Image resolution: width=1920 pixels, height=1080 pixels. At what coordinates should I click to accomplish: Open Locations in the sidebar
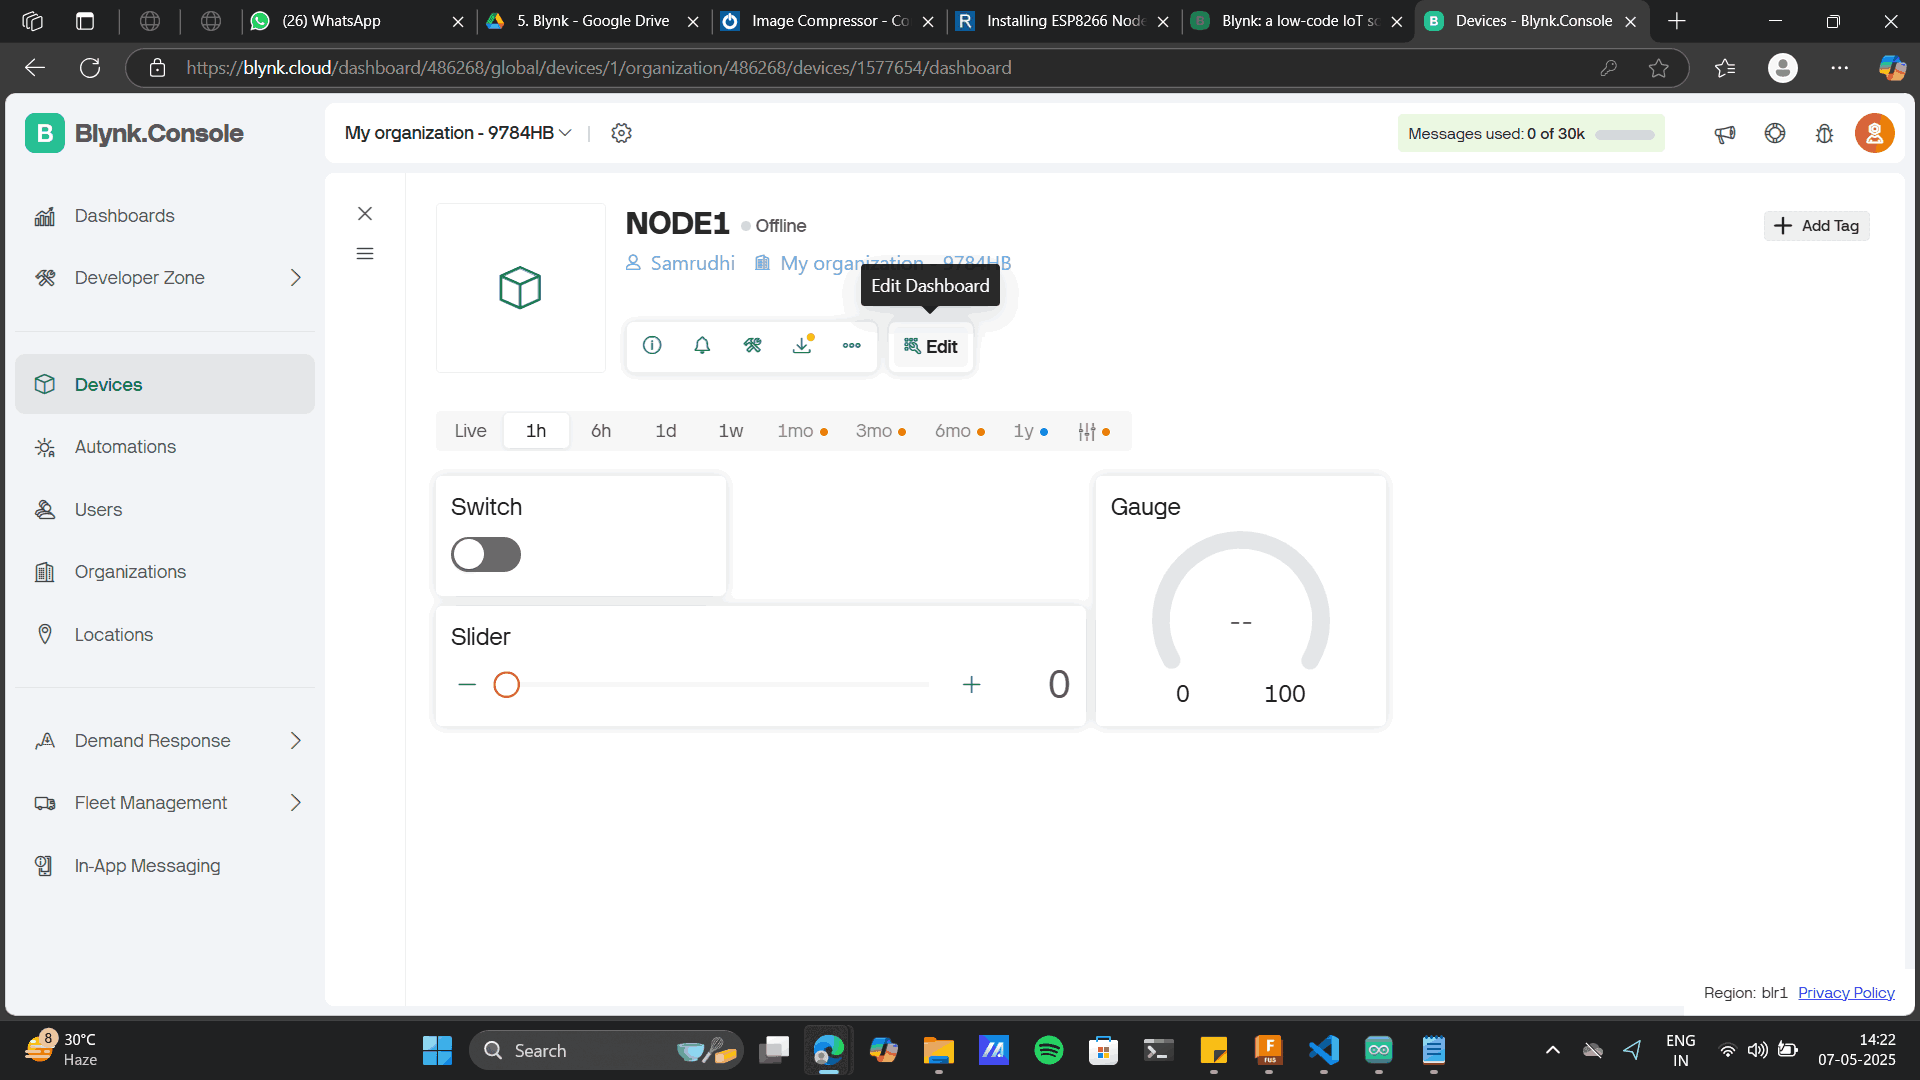165,635
